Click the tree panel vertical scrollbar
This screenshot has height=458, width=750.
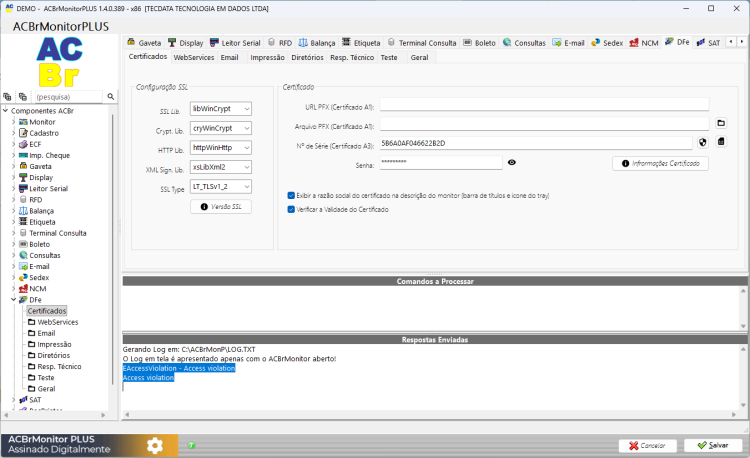(113, 249)
